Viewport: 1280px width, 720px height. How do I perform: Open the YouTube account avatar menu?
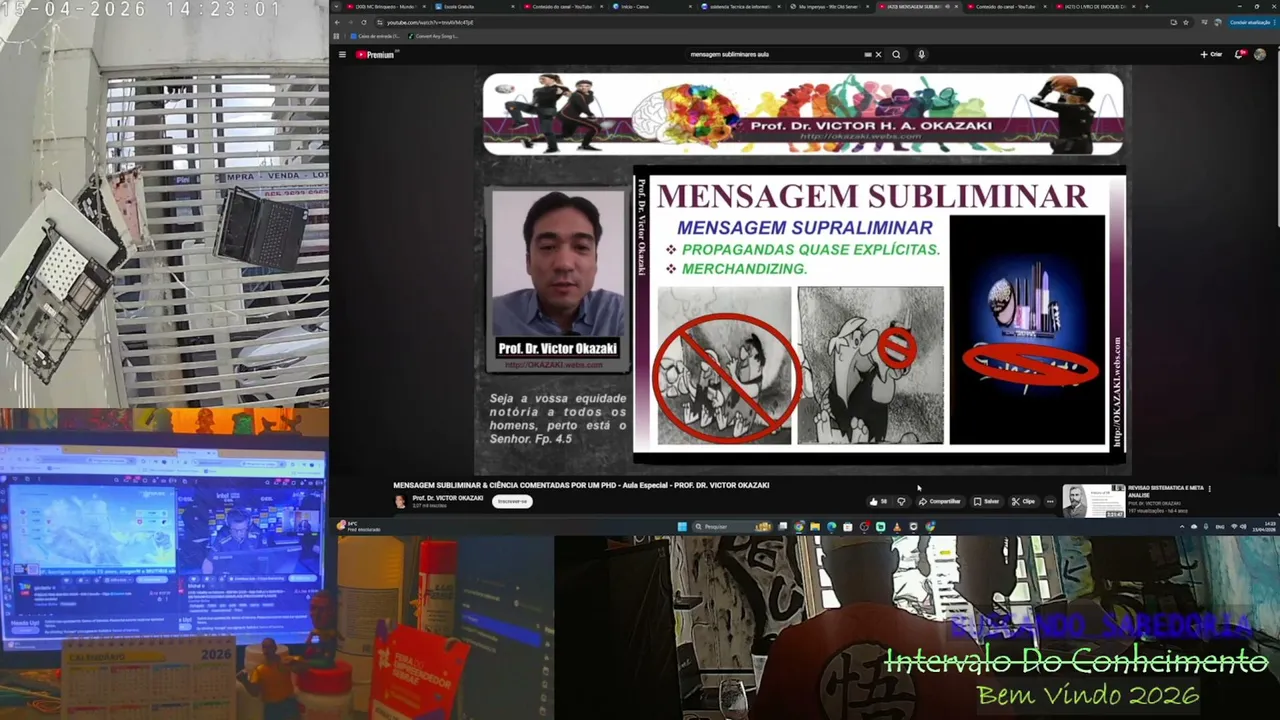[x=1260, y=55]
